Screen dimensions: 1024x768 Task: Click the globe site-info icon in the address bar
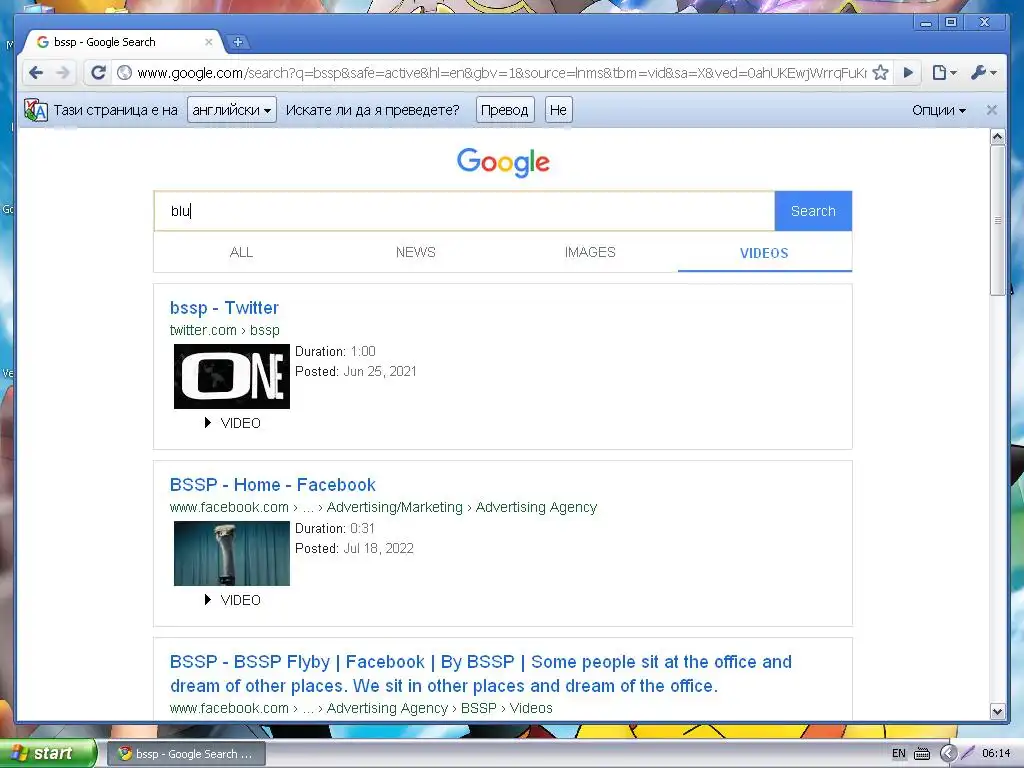point(124,72)
